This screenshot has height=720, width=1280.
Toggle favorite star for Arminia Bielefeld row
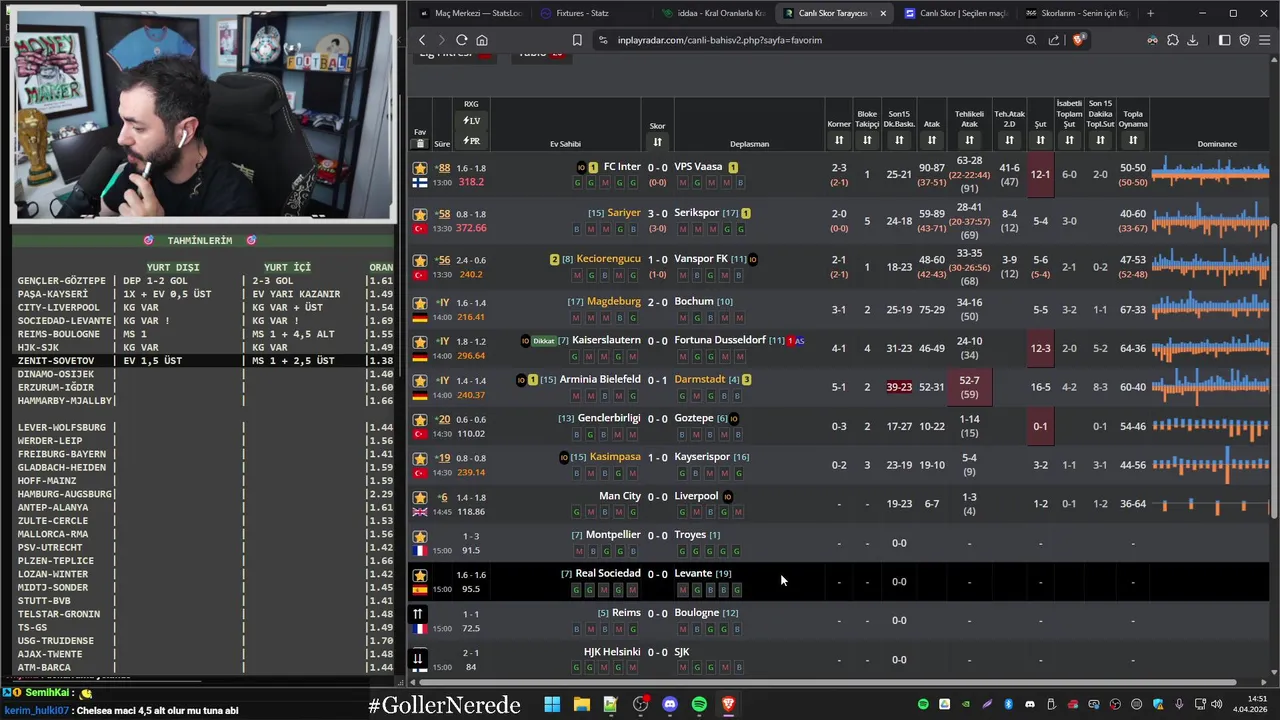(x=420, y=380)
